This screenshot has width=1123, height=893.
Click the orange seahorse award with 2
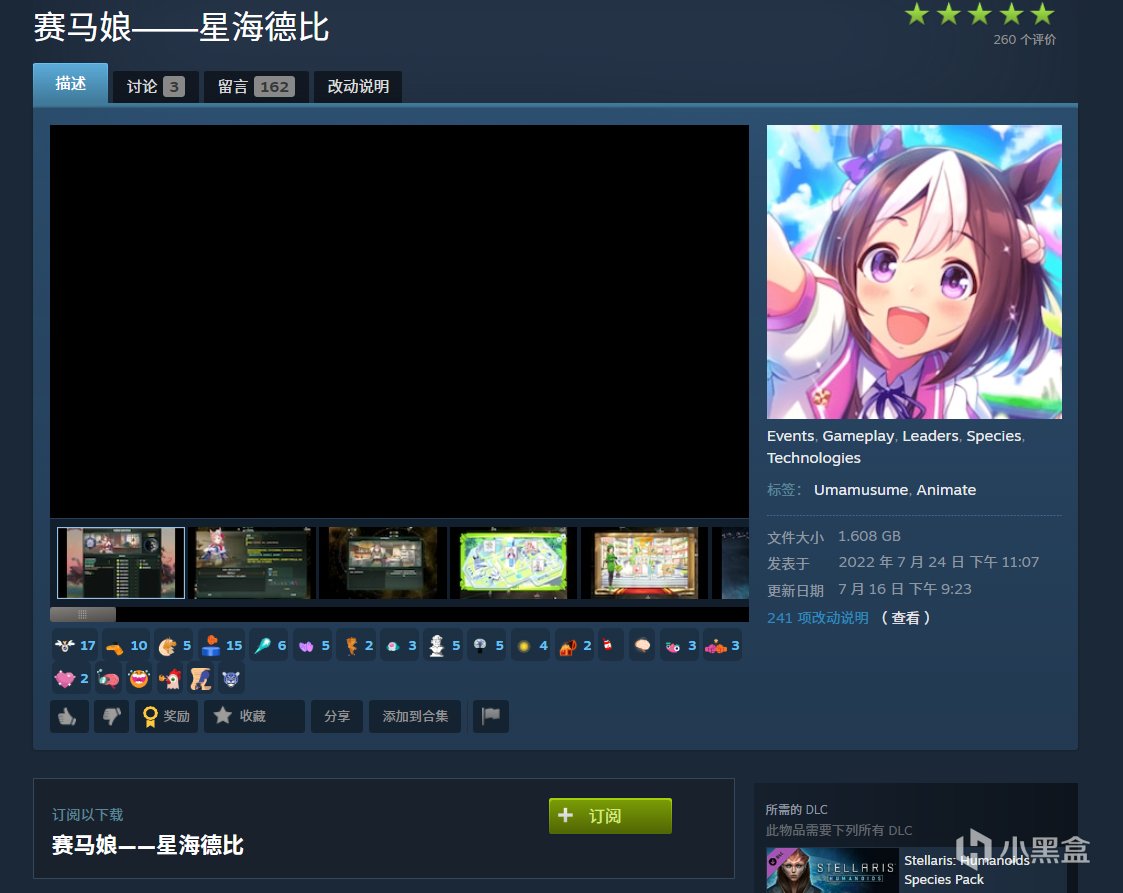tap(357, 645)
